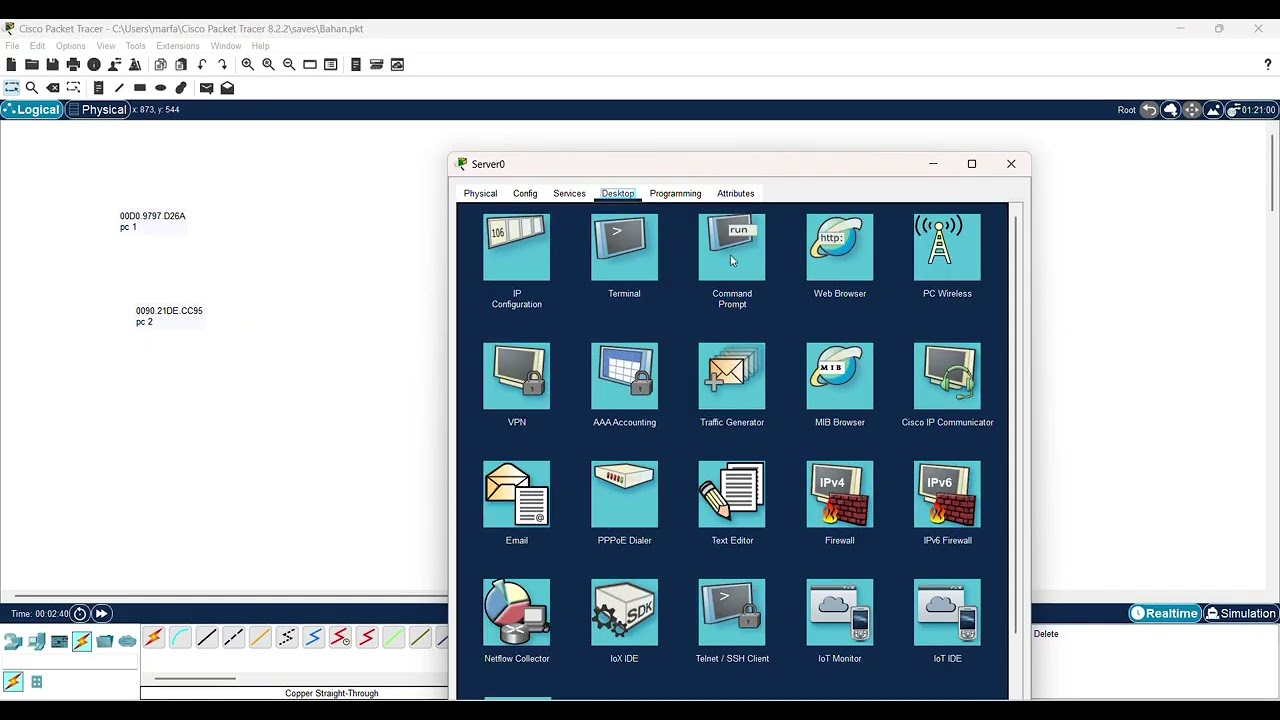Select the Fiber orange cable type
Screen dimensions: 1280x720
(x=260, y=637)
